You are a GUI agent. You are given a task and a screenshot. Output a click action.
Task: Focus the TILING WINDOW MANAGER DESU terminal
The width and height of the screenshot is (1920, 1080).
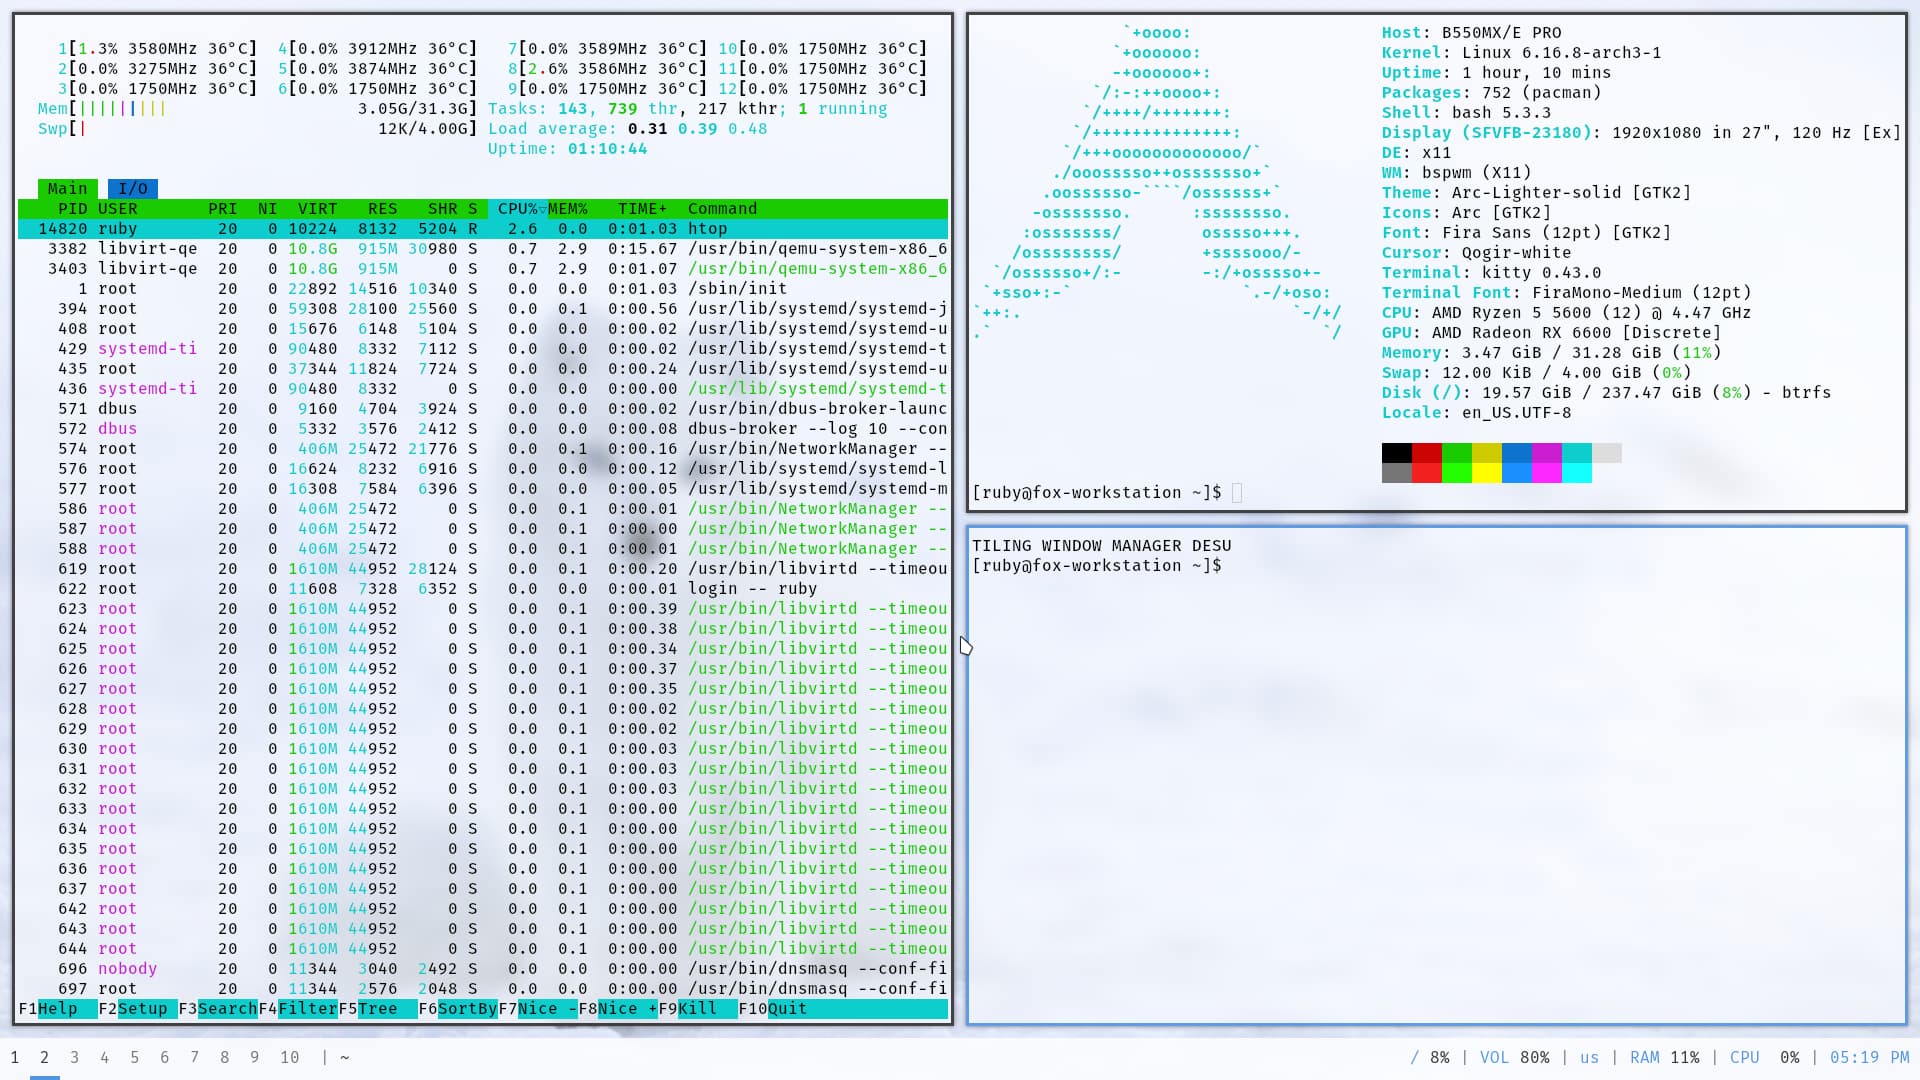click(1436, 775)
